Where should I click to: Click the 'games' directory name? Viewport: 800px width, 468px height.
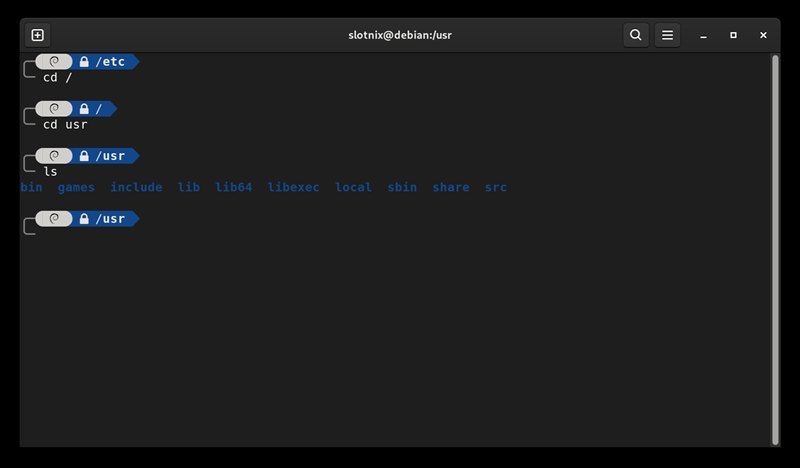(76, 188)
